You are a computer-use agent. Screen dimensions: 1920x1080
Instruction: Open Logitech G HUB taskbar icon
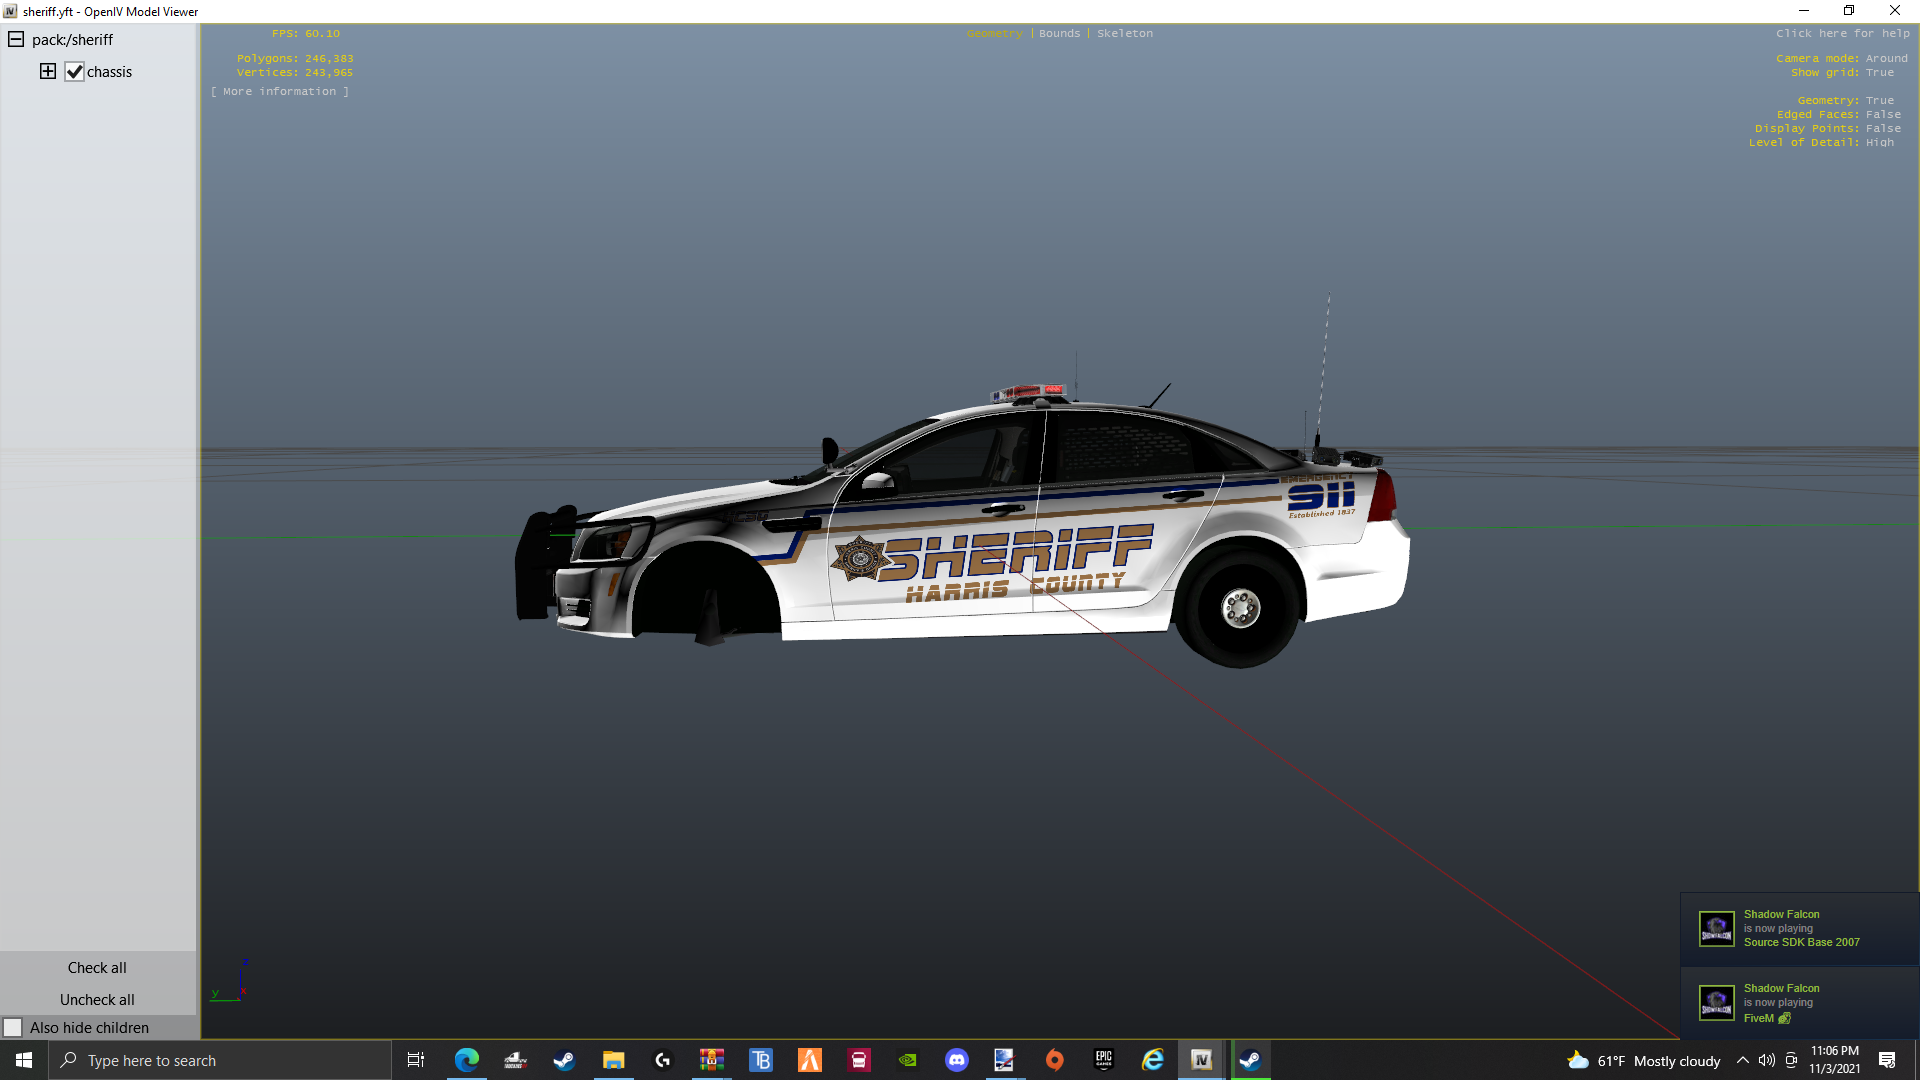click(663, 1060)
